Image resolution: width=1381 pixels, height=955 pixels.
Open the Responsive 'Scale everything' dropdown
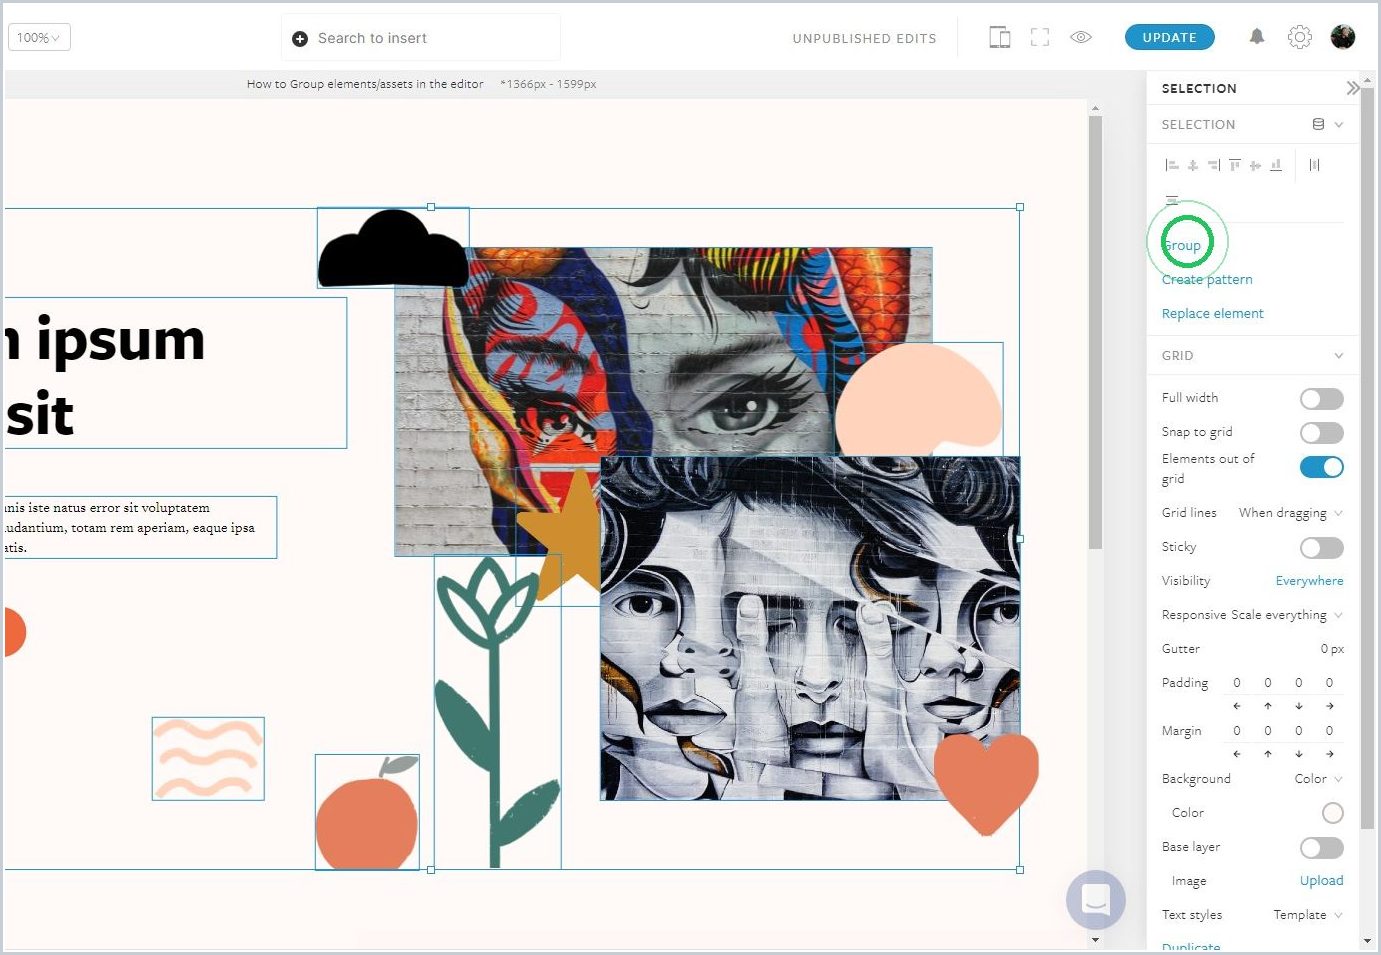pos(1287,615)
